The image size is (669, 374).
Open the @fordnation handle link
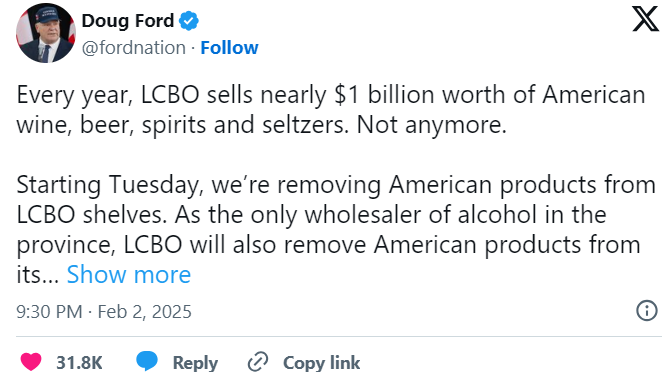pos(134,48)
